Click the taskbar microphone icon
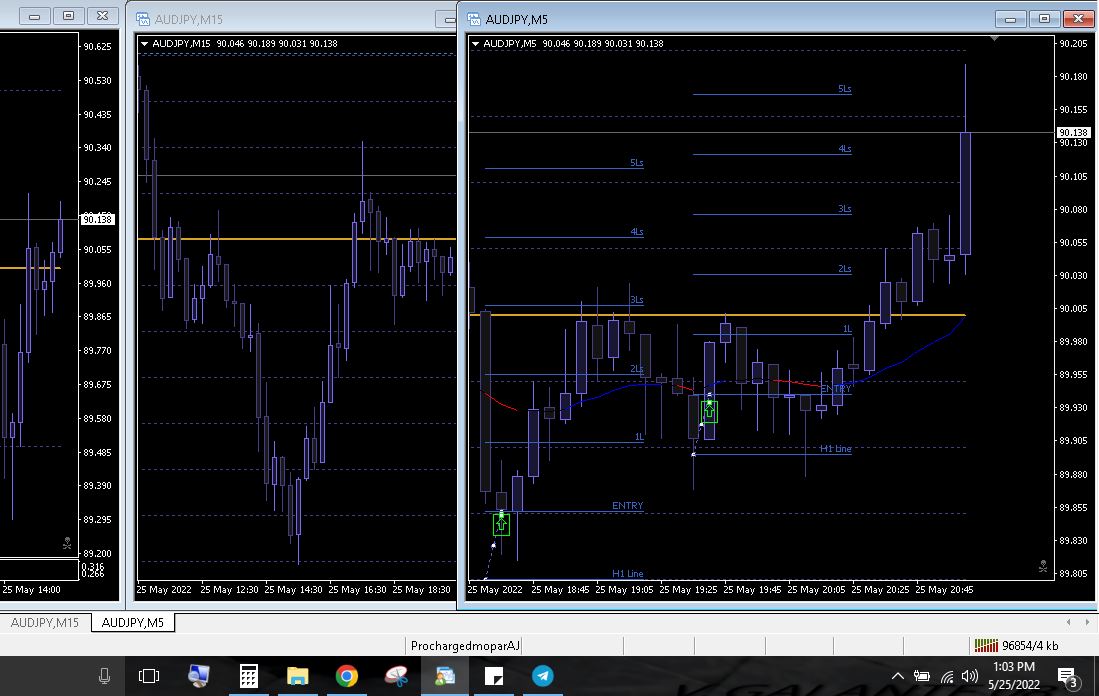Viewport: 1099px width, 696px height. coord(104,676)
